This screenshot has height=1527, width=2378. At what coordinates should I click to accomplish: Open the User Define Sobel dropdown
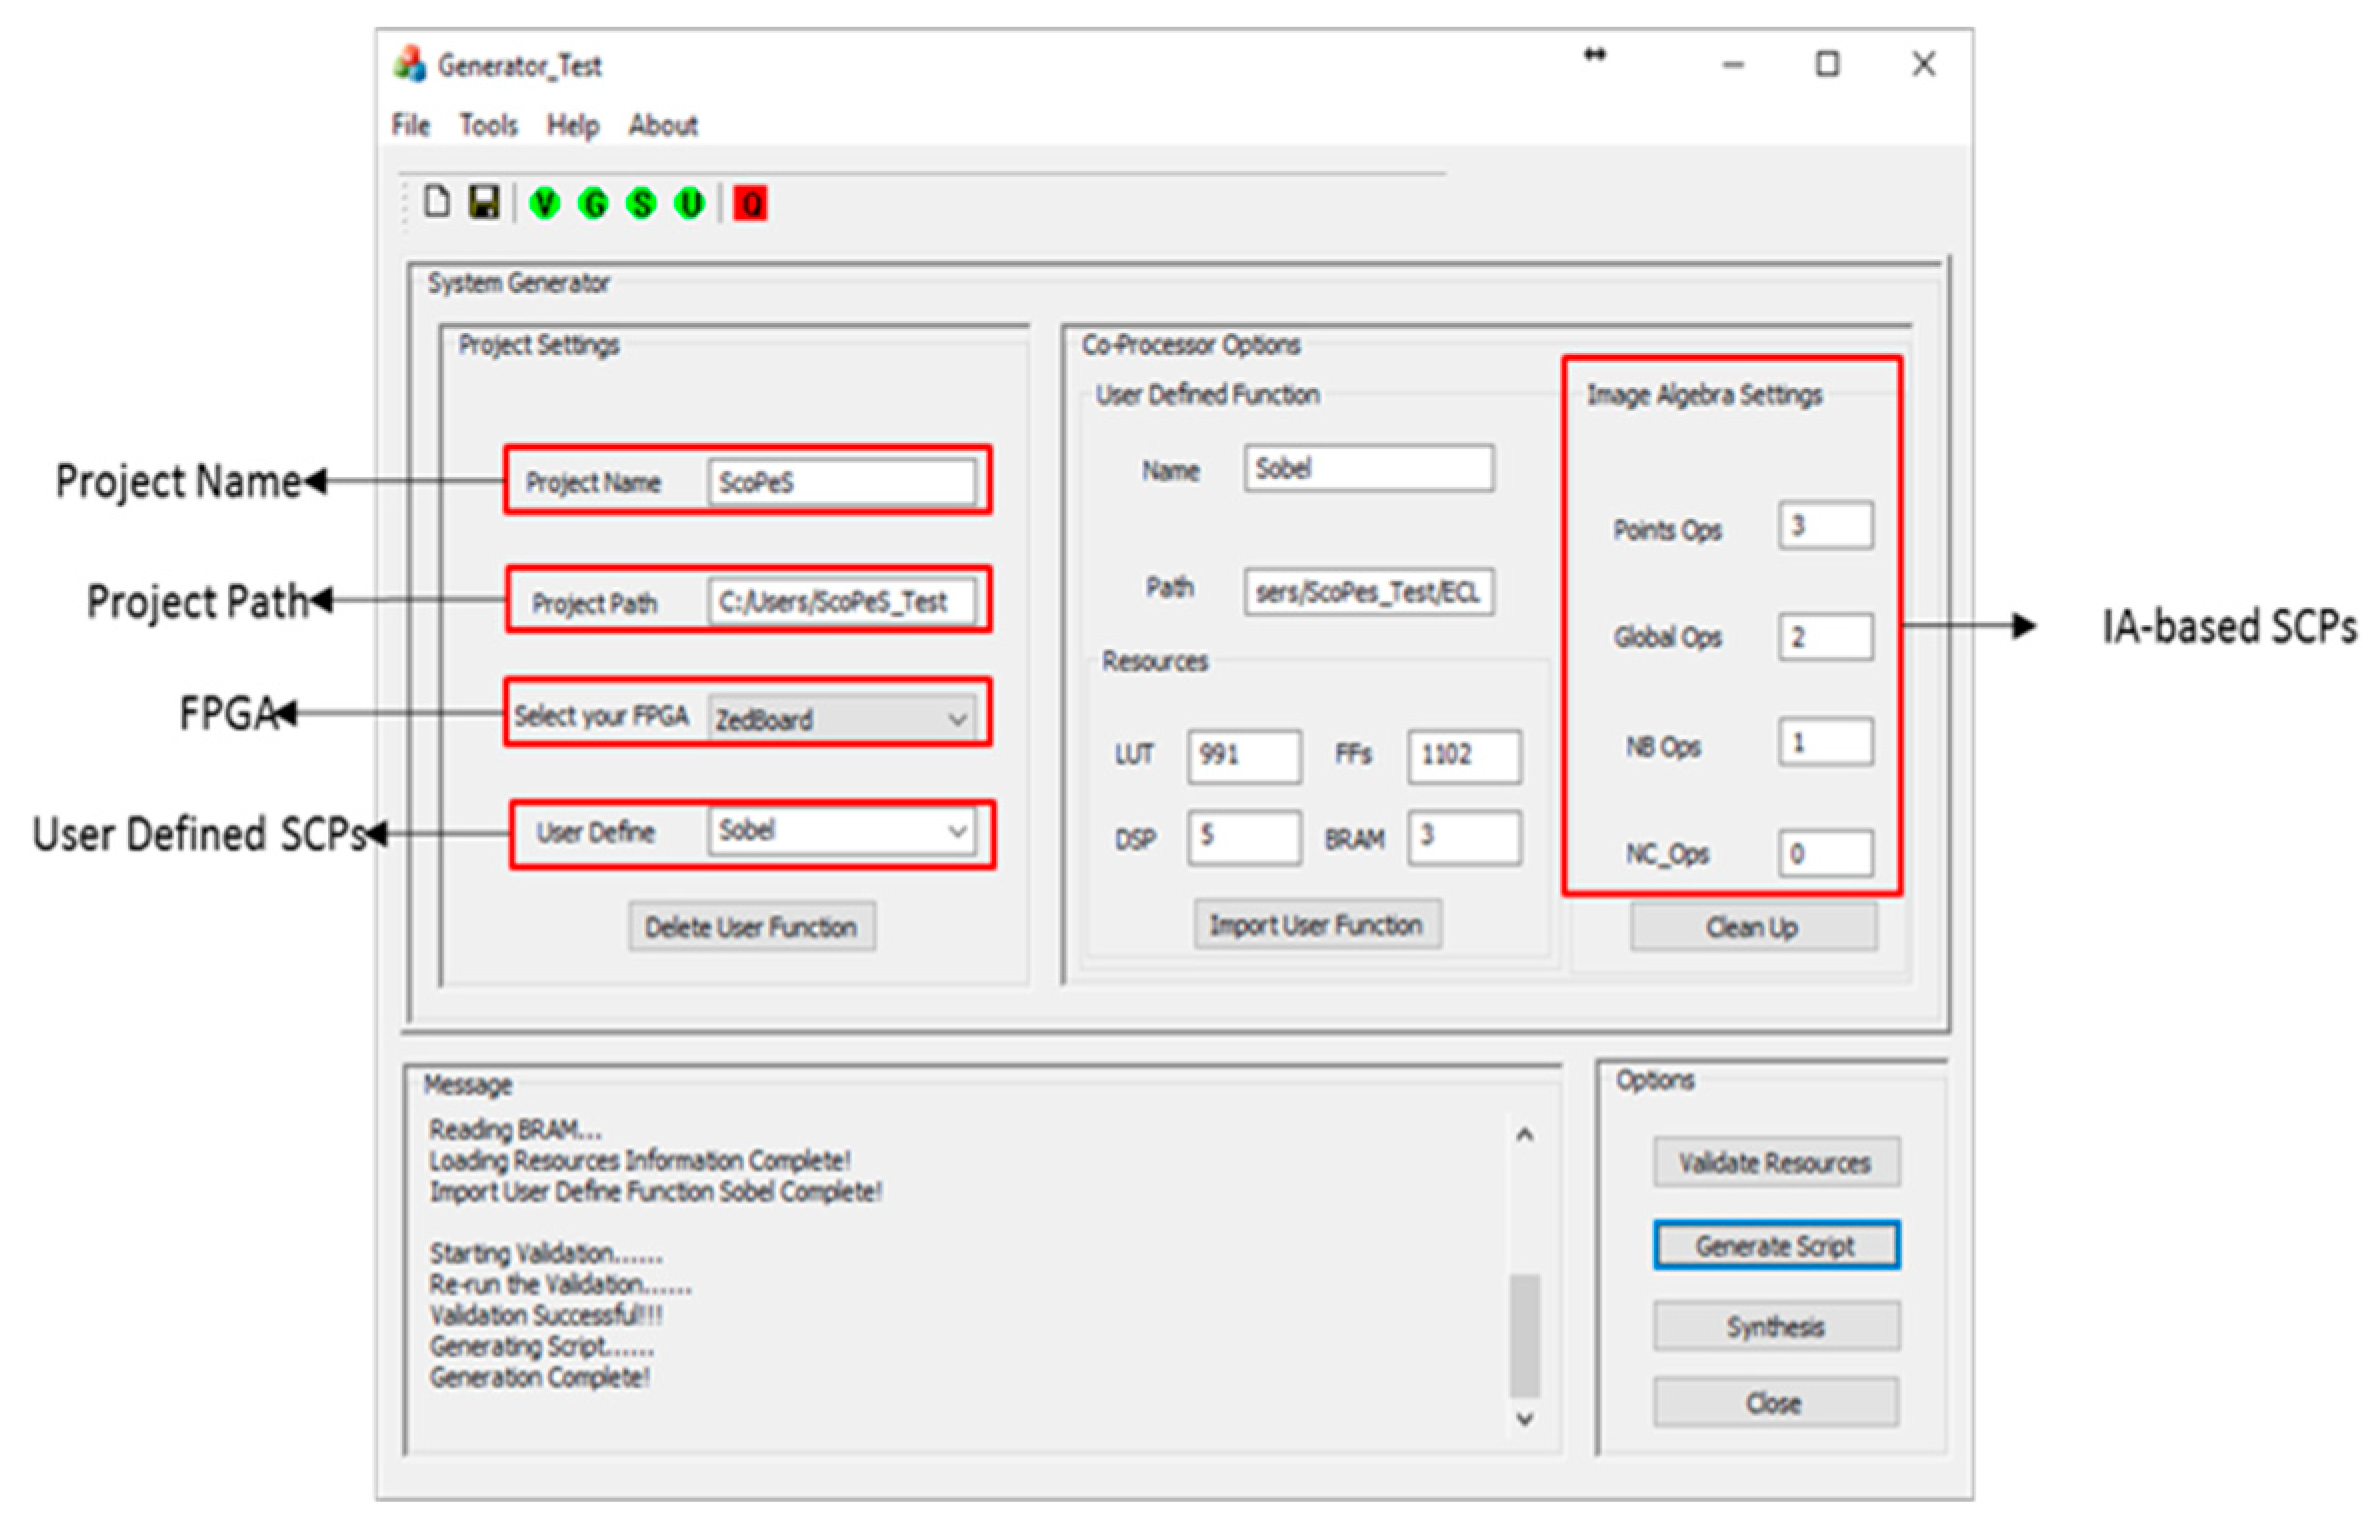[956, 831]
